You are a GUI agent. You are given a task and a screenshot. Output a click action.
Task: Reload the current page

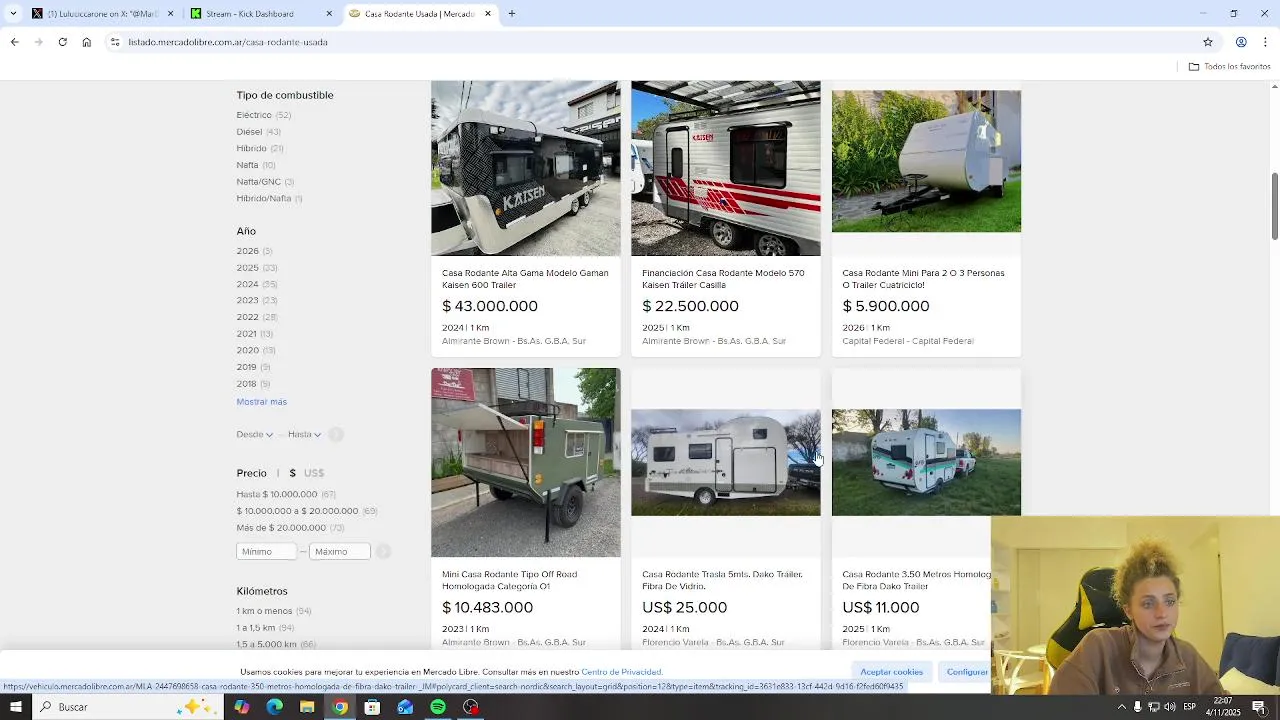62,42
